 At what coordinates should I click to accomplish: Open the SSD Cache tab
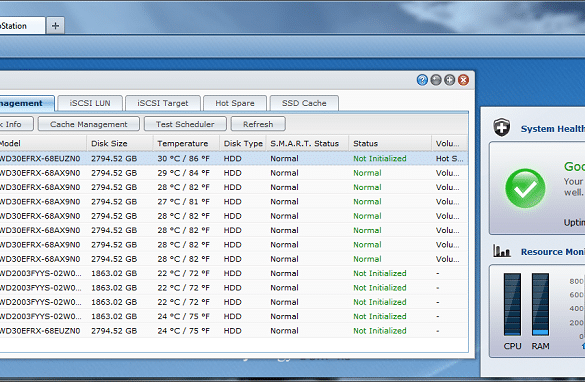(304, 103)
